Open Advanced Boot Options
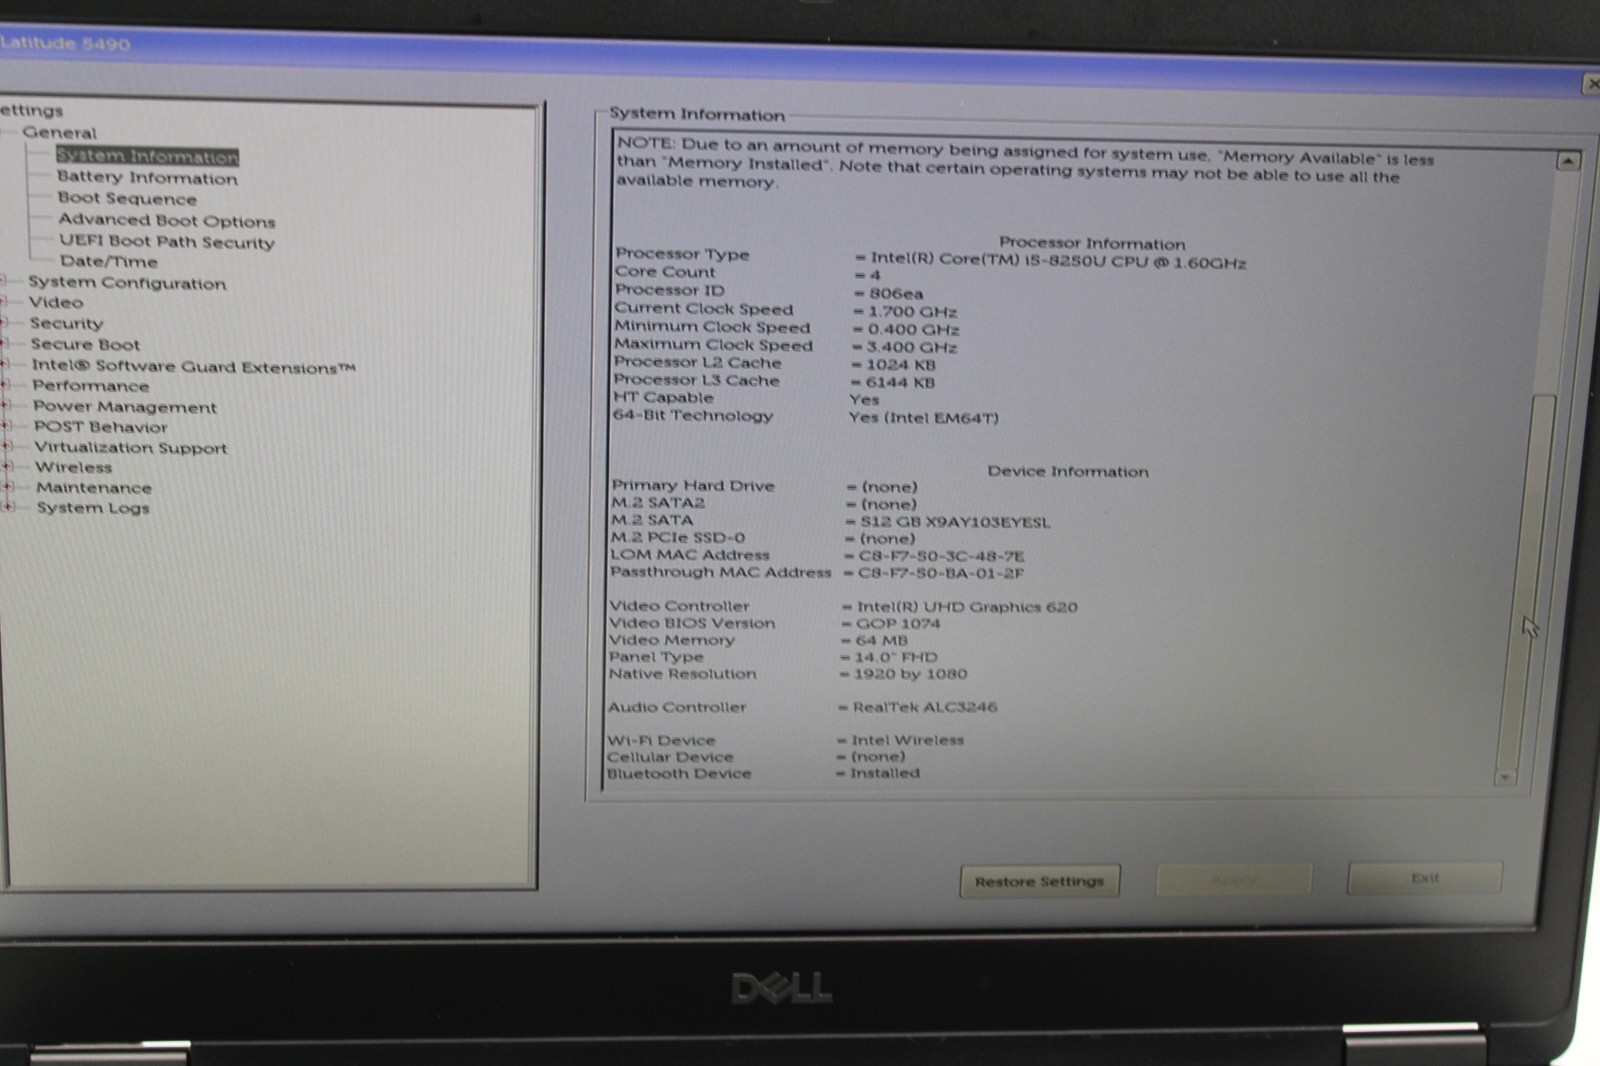The image size is (1600, 1066). pos(166,221)
